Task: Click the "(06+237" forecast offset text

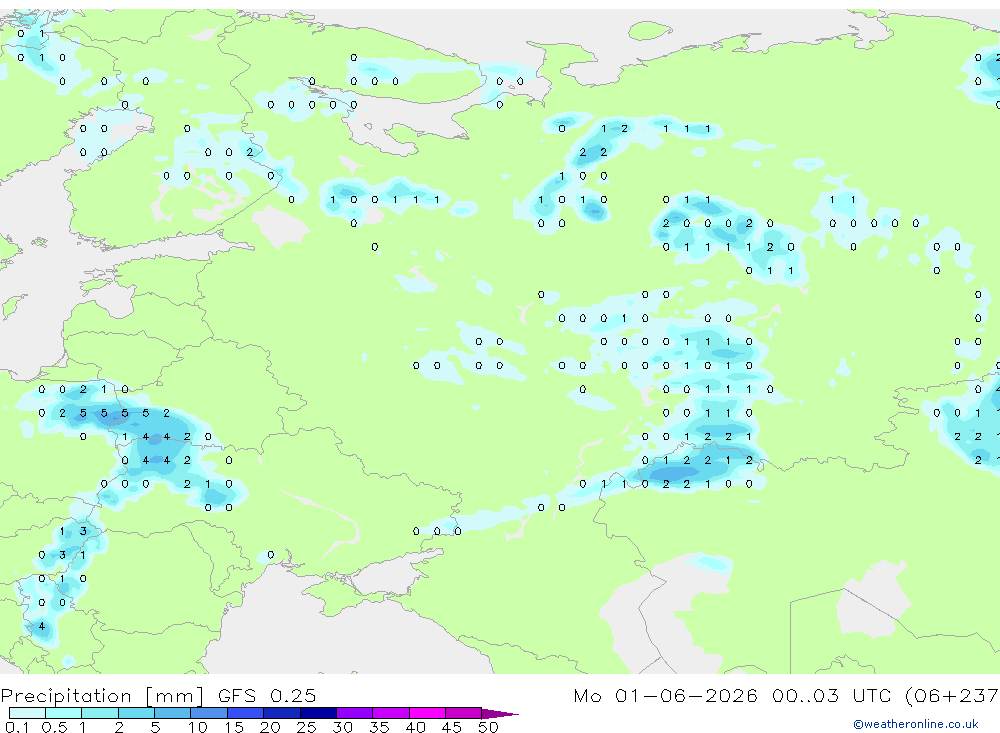Action: coord(952,696)
